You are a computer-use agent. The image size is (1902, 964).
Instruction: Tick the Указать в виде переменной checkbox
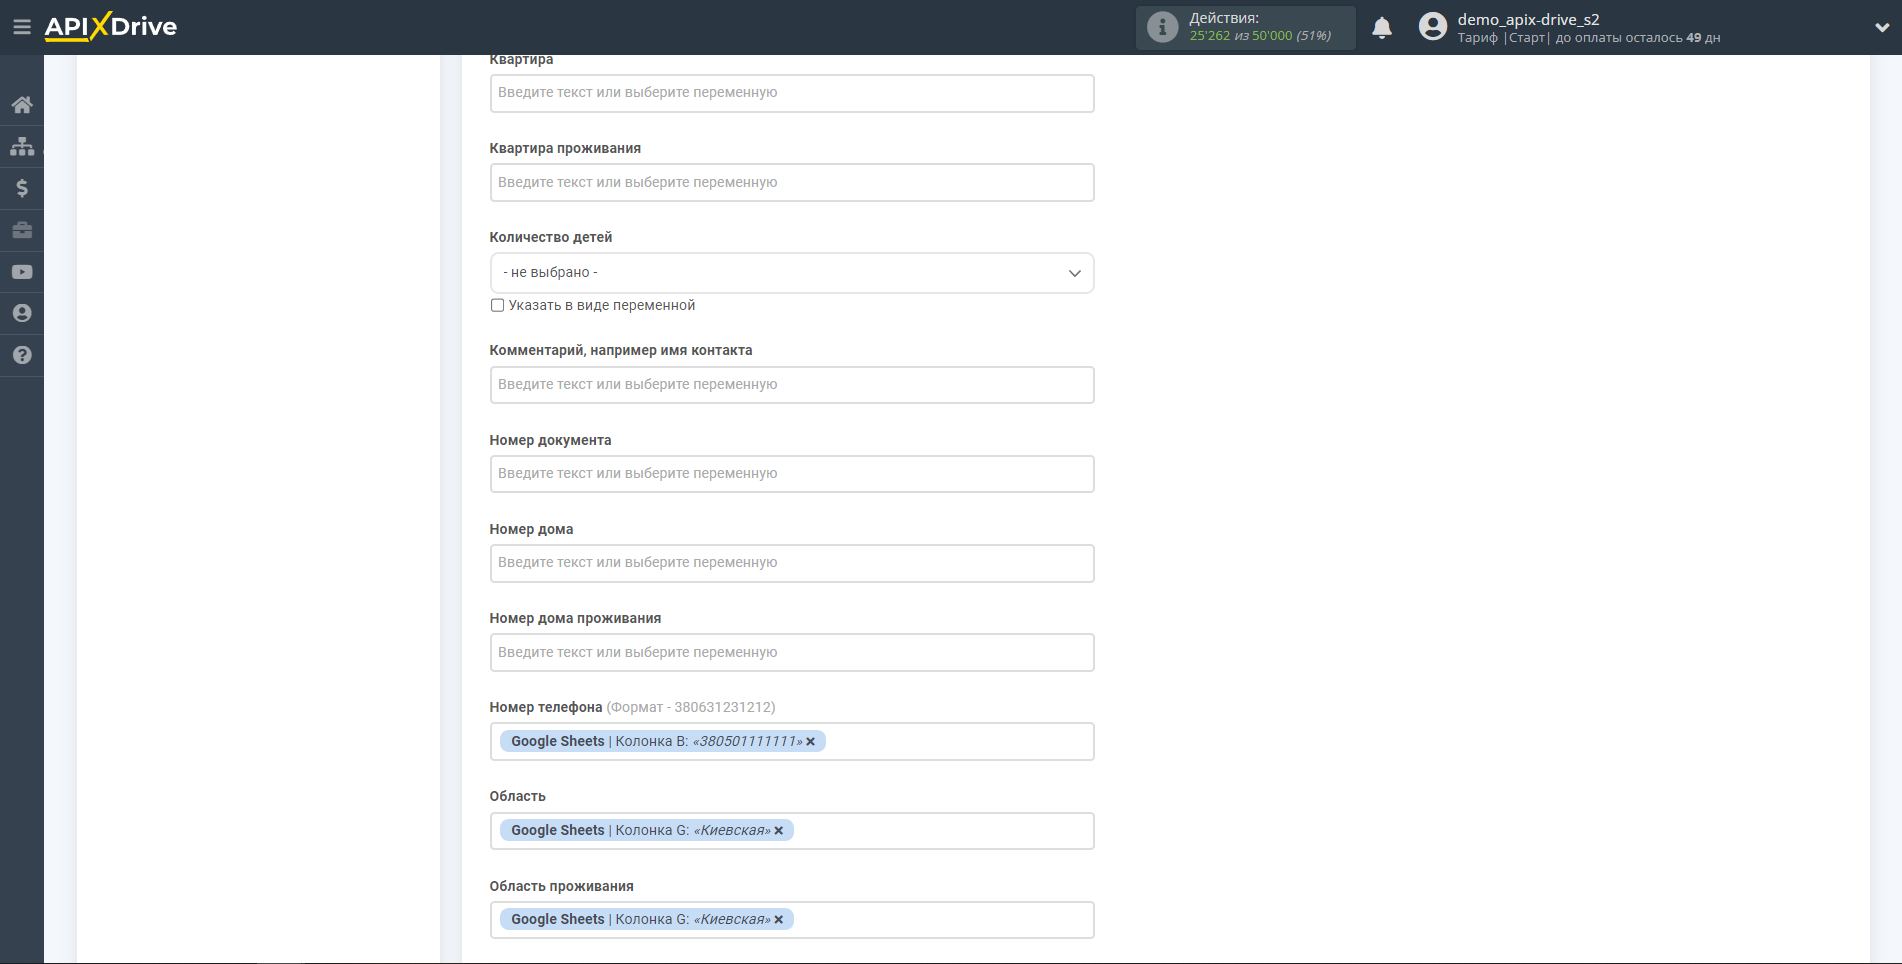point(497,306)
